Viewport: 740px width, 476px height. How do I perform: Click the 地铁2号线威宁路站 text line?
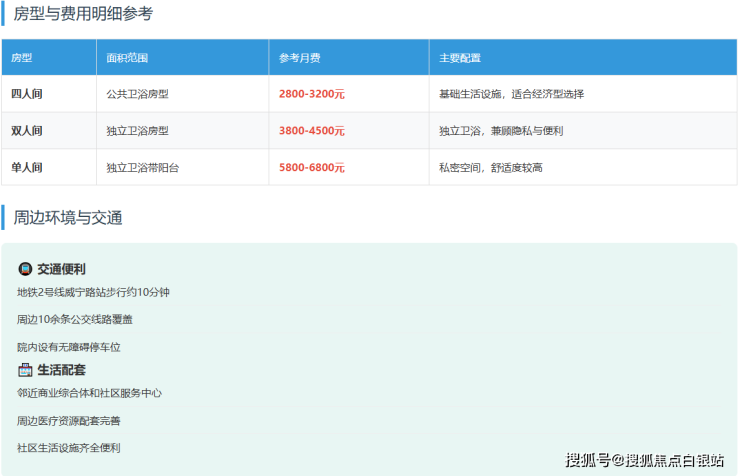94,293
